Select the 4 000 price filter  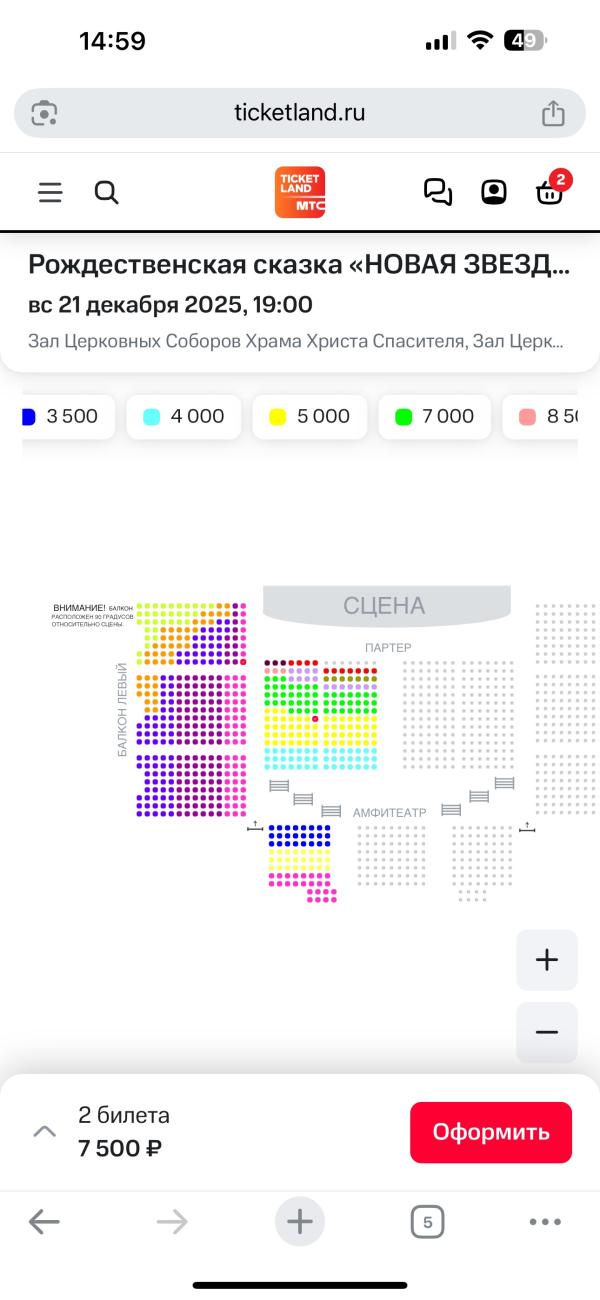[184, 417]
